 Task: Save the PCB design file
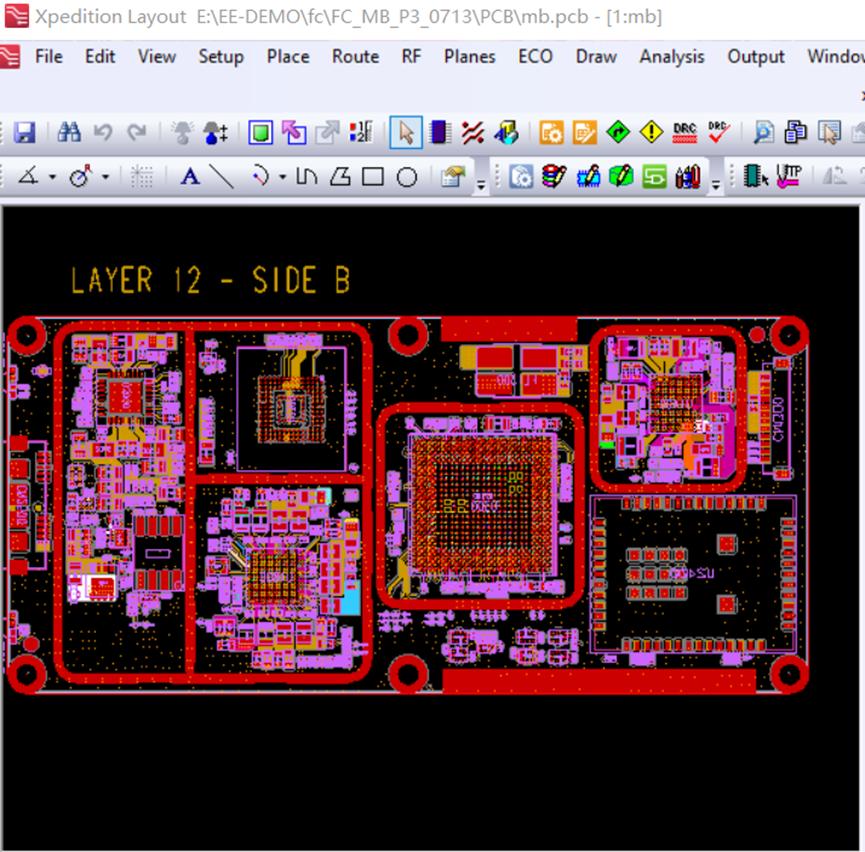pyautogui.click(x=25, y=132)
